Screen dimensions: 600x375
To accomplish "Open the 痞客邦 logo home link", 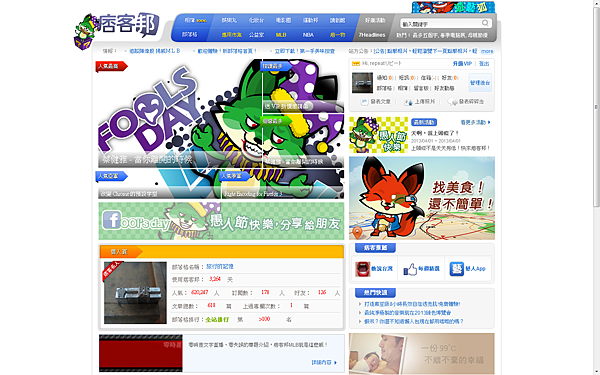I will coord(116,31).
